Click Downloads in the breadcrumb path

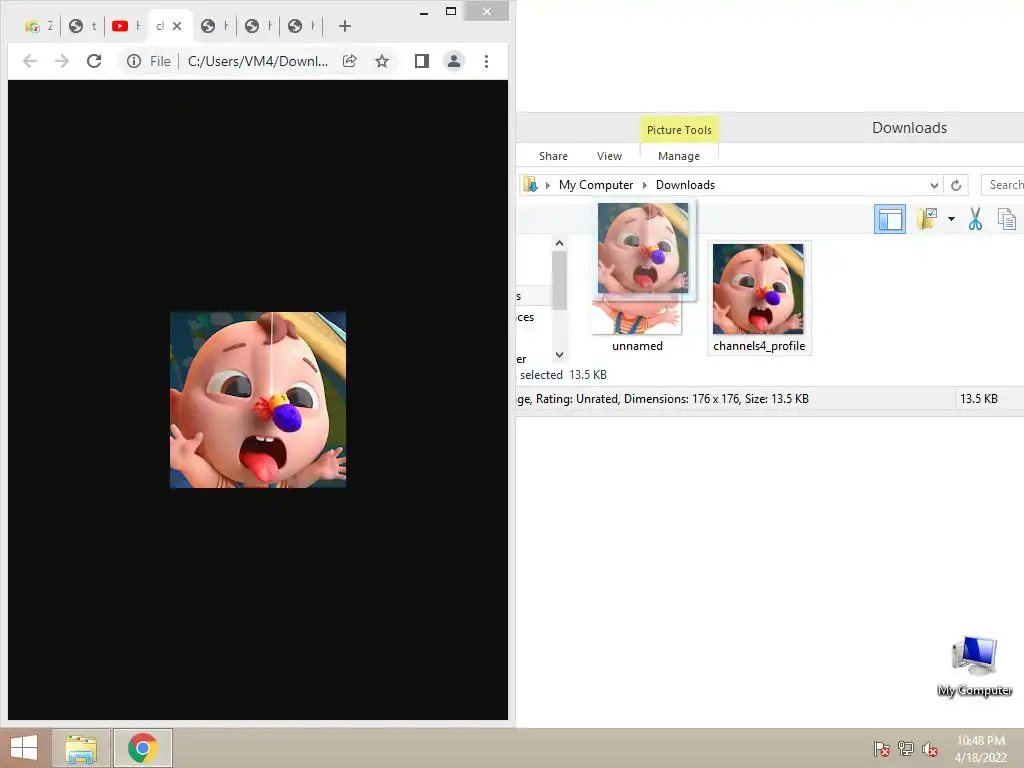[x=685, y=185]
